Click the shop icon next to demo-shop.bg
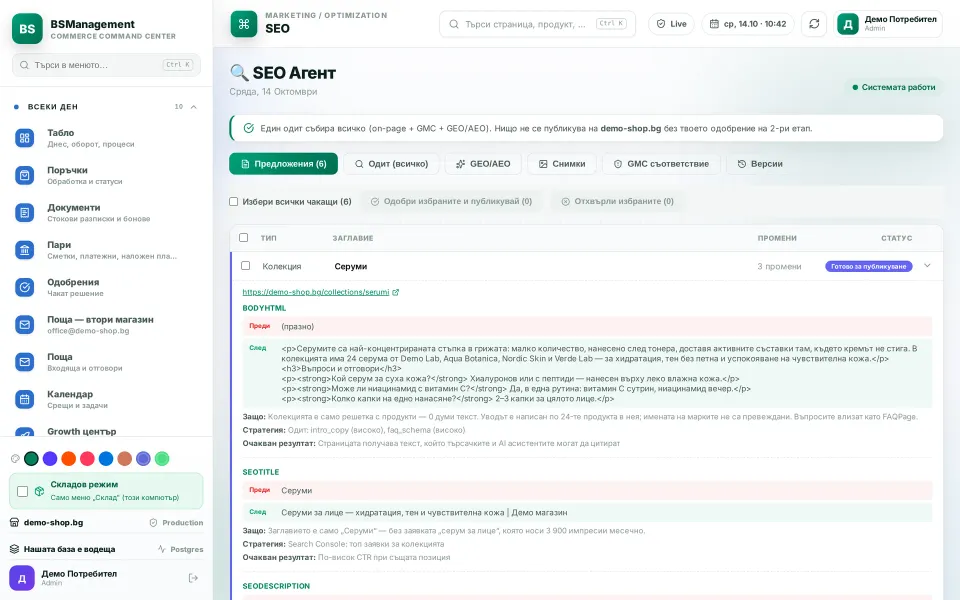The height and width of the screenshot is (600, 960). click(x=15, y=522)
